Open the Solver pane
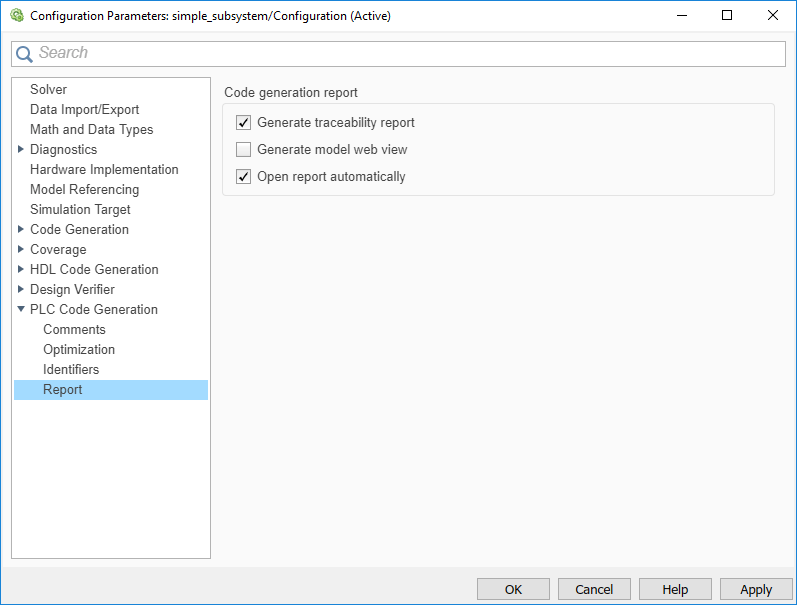797x605 pixels. [x=48, y=89]
